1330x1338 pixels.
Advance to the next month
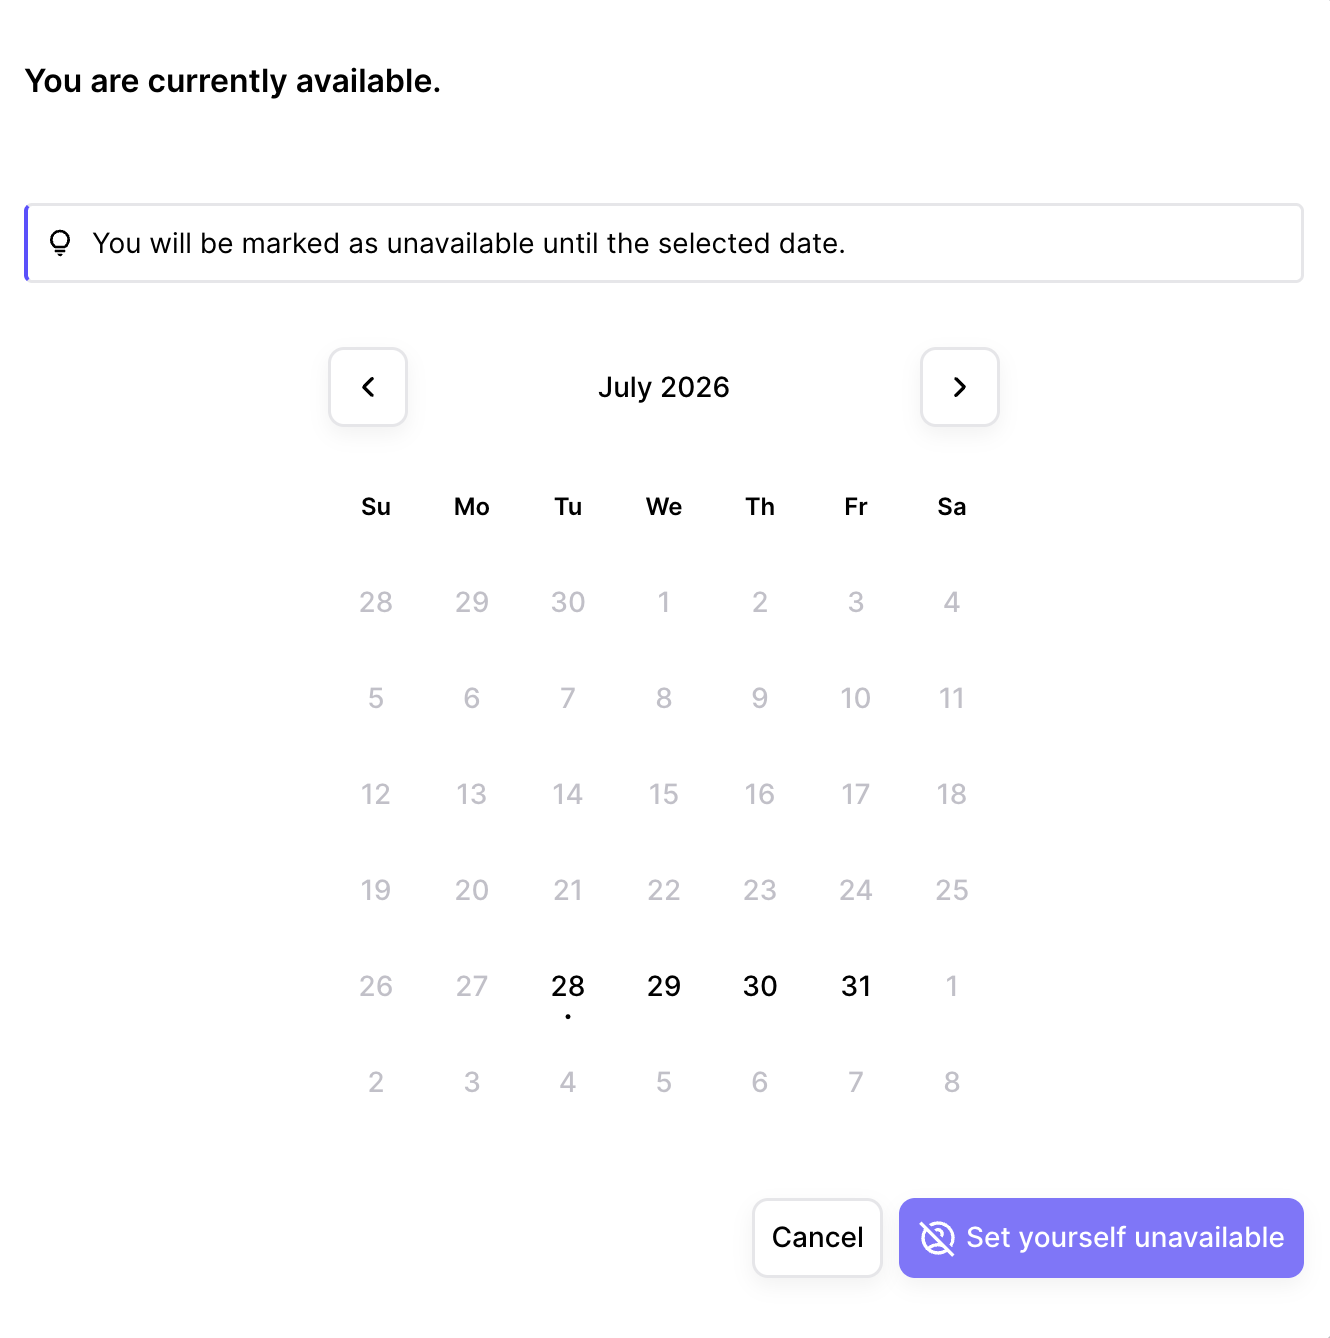(960, 387)
